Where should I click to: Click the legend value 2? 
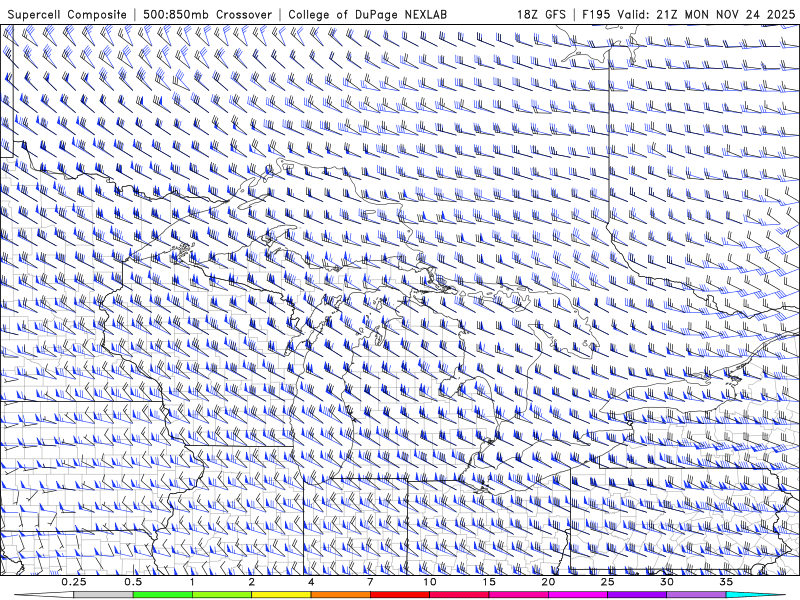(252, 582)
